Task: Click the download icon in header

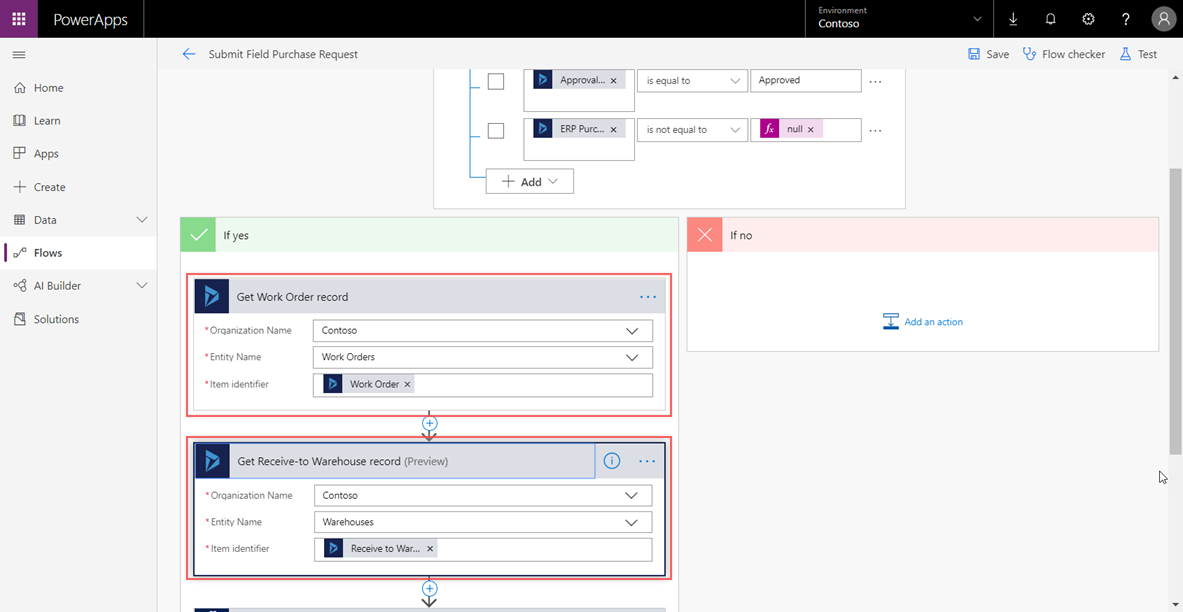Action: [1013, 19]
